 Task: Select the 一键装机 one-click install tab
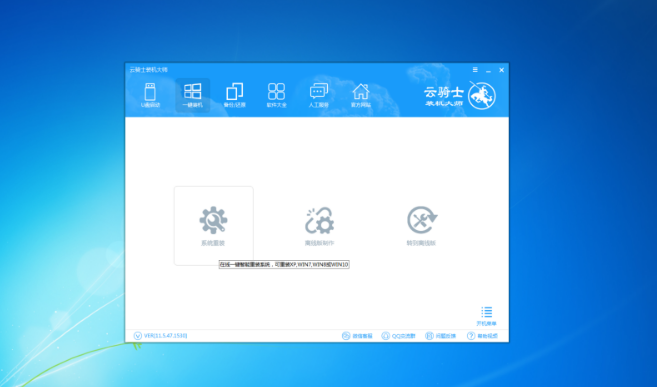click(192, 95)
